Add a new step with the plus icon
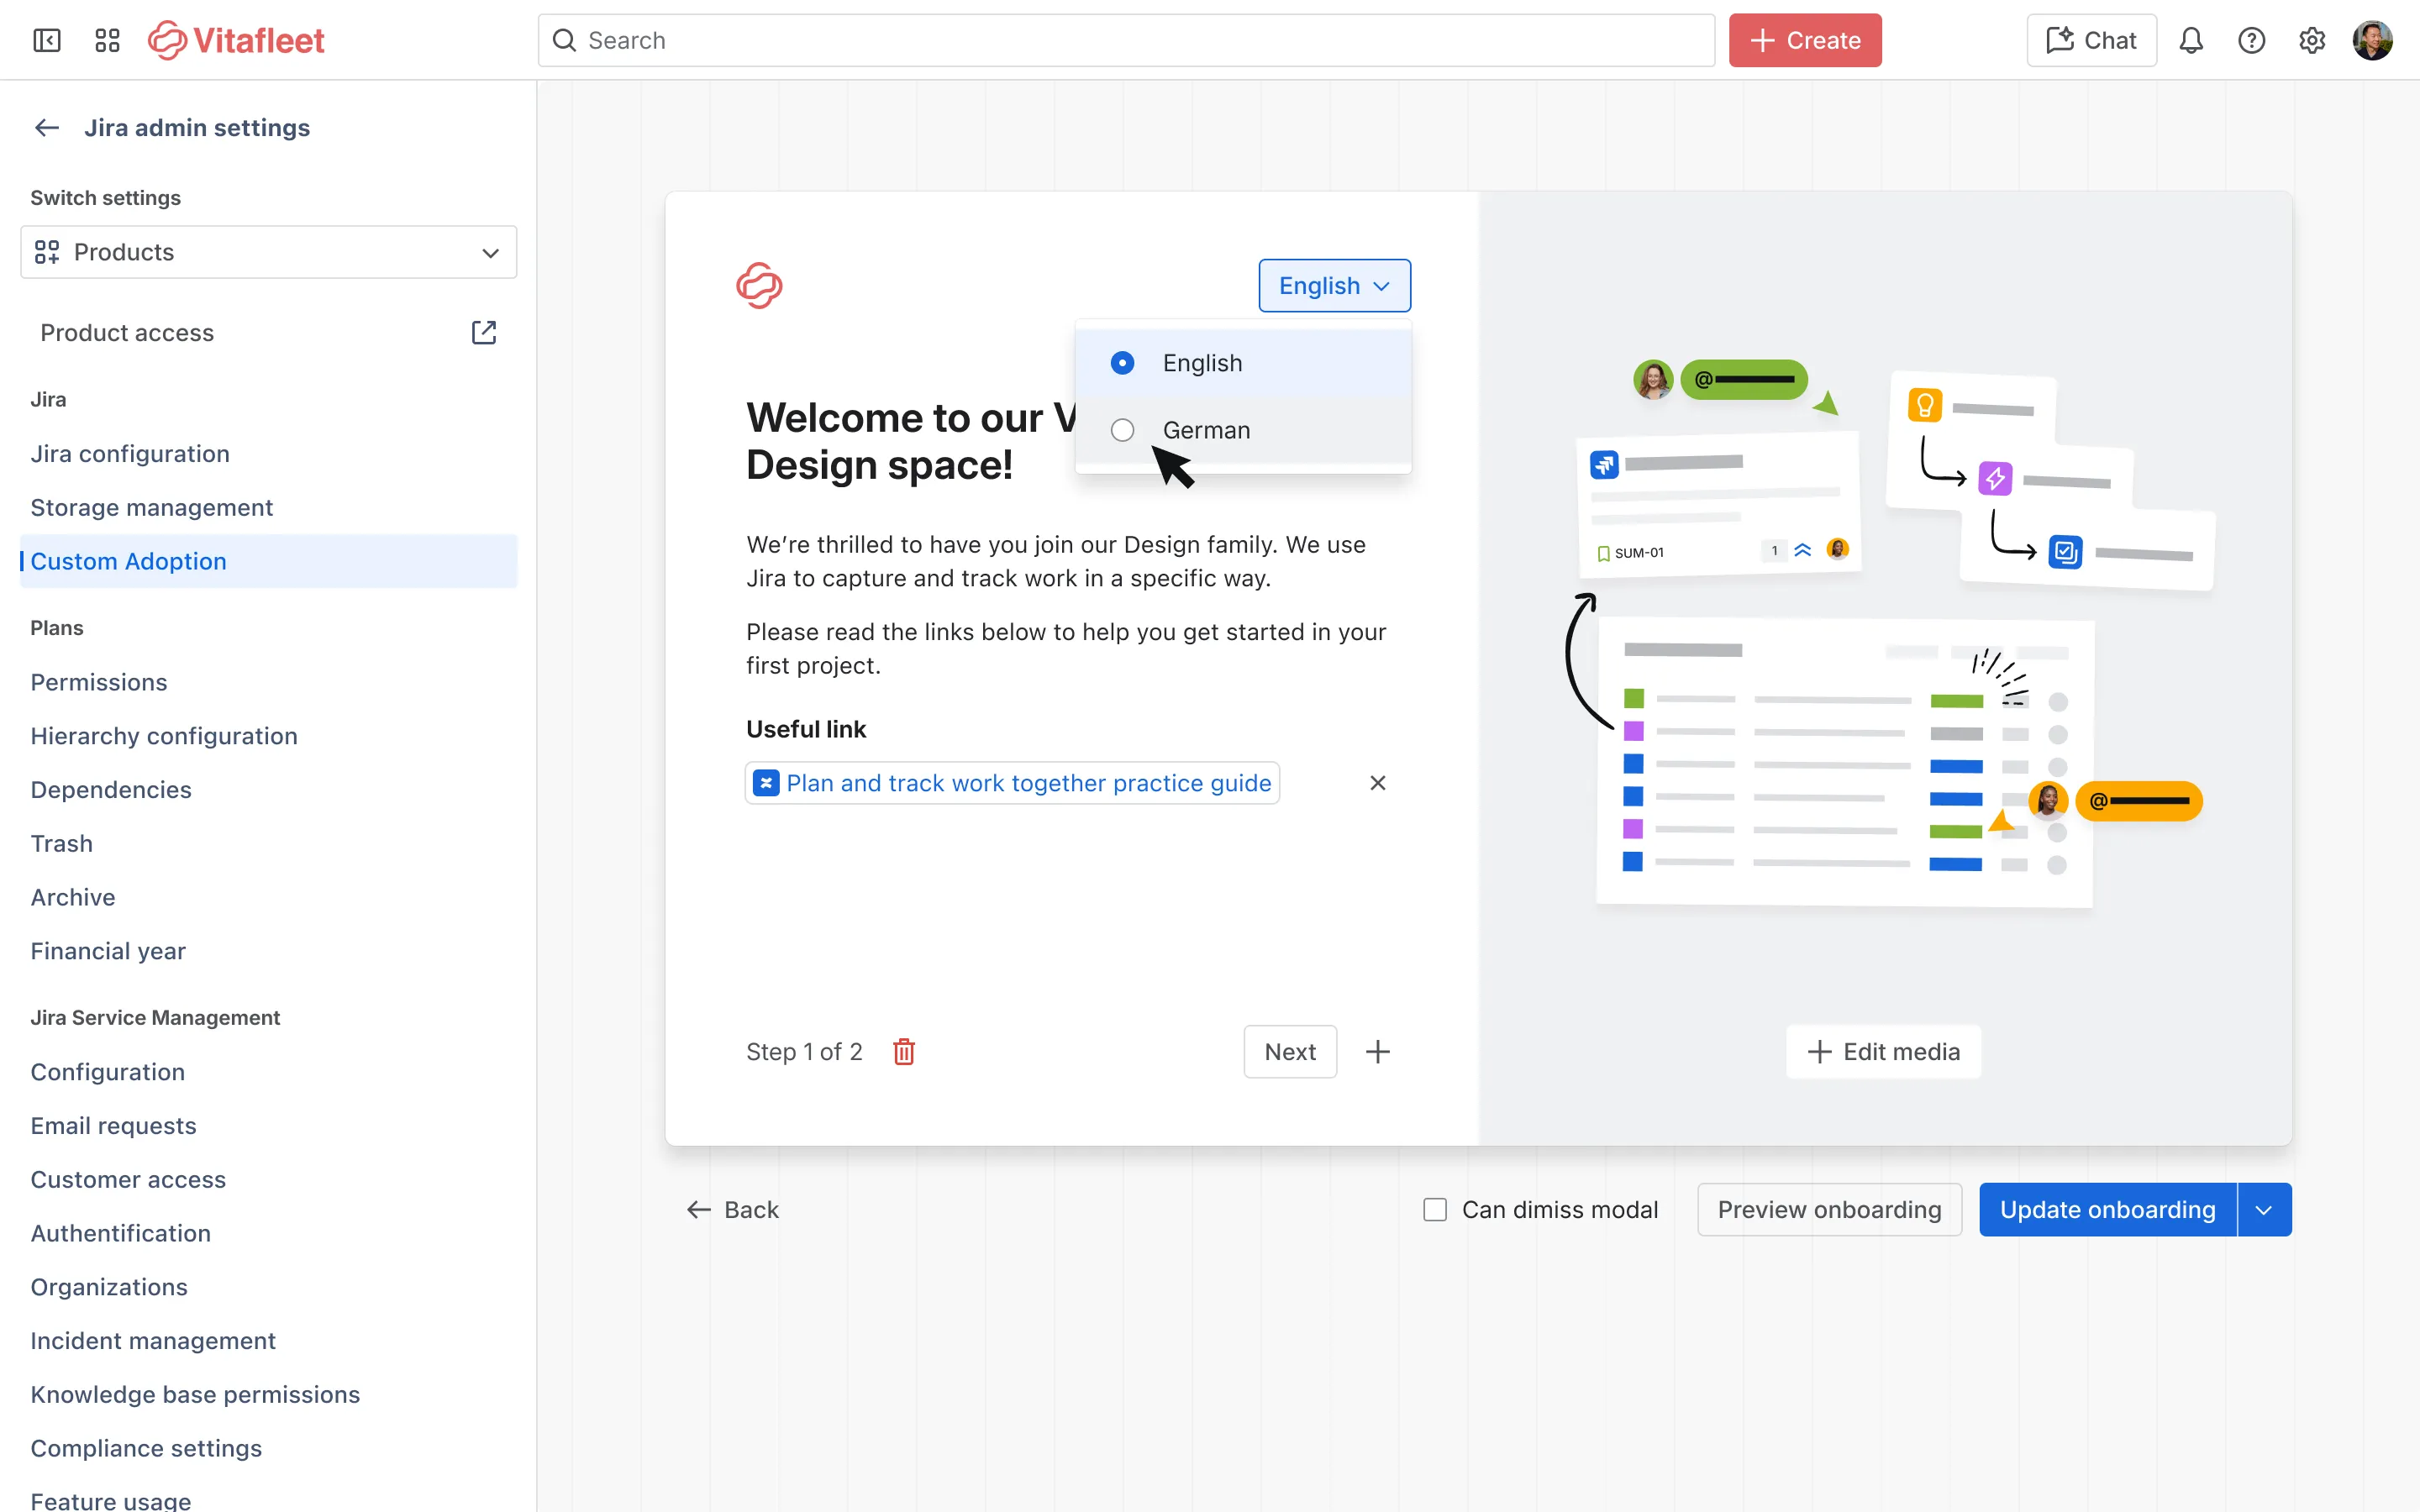The width and height of the screenshot is (2420, 1512). pyautogui.click(x=1377, y=1052)
